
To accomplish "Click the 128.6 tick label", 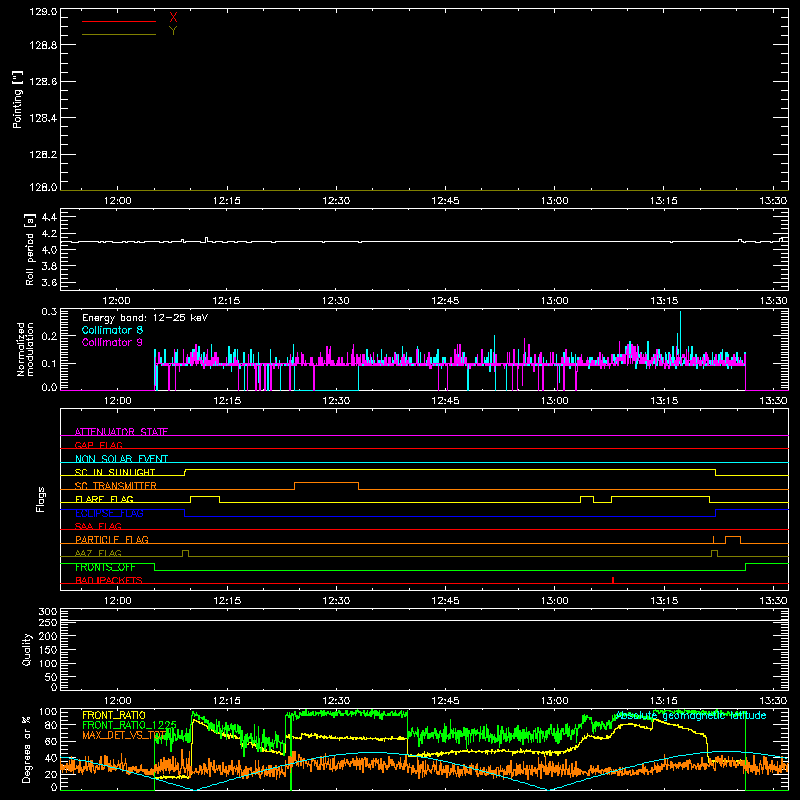I will [x=43, y=82].
